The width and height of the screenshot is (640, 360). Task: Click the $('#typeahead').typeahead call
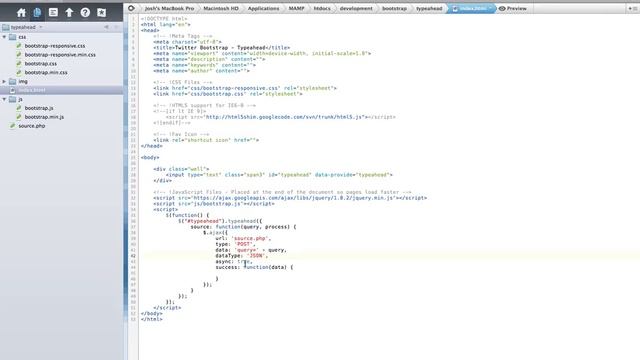click(220, 221)
